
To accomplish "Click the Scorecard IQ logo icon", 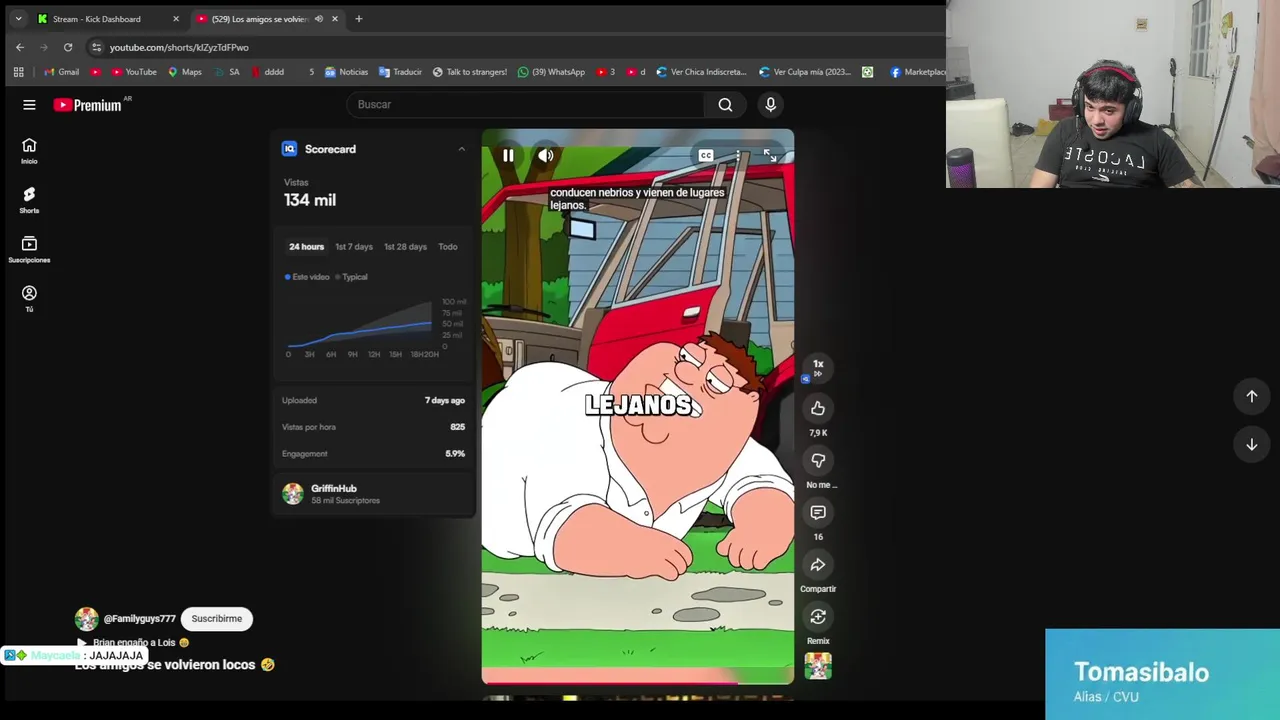I will coord(289,149).
